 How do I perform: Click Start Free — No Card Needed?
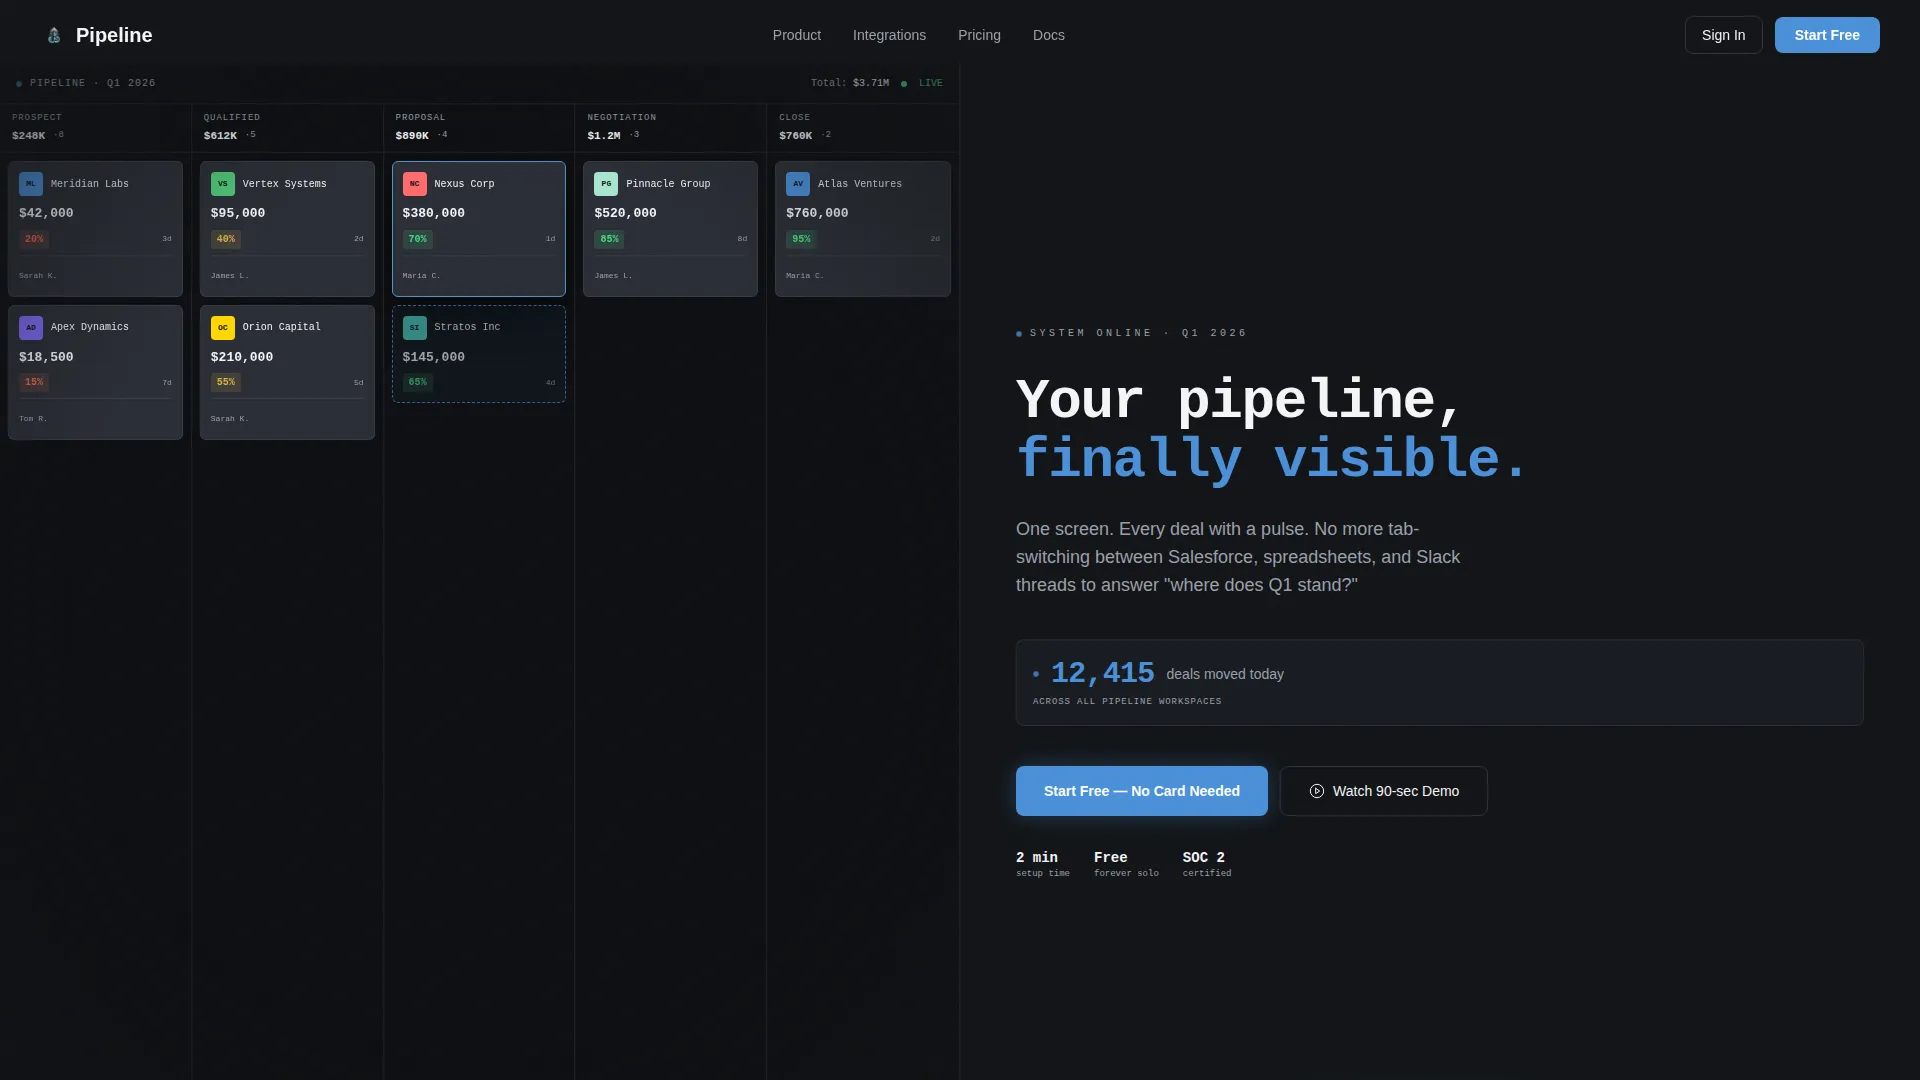1142,791
